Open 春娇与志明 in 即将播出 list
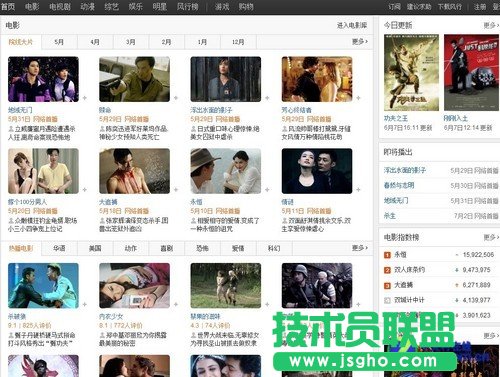This screenshot has height=377, width=500. [399, 185]
